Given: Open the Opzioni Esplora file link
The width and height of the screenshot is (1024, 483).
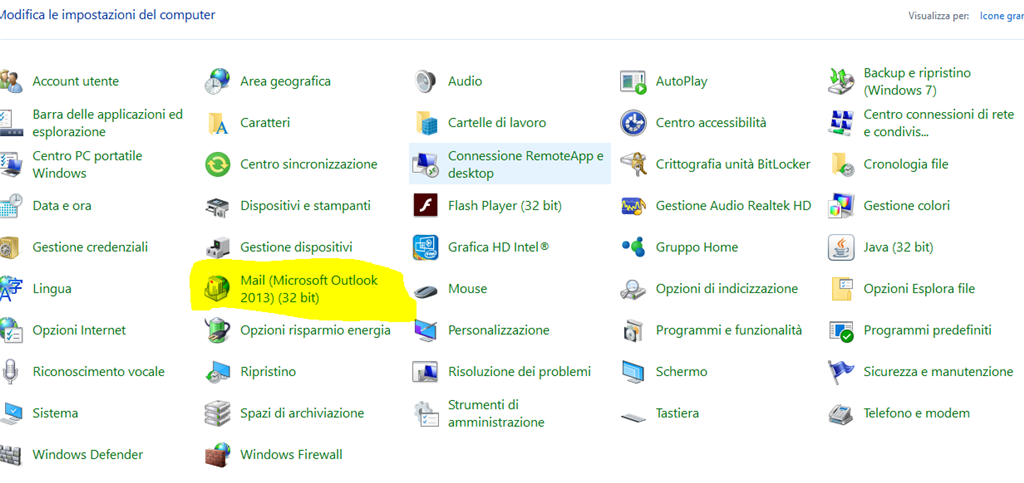Looking at the screenshot, I should pyautogui.click(x=919, y=288).
